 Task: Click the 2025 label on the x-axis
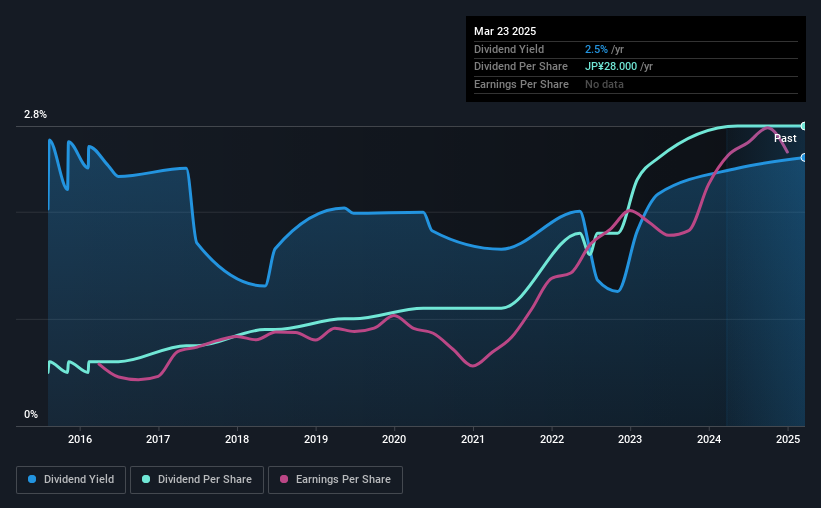788,439
